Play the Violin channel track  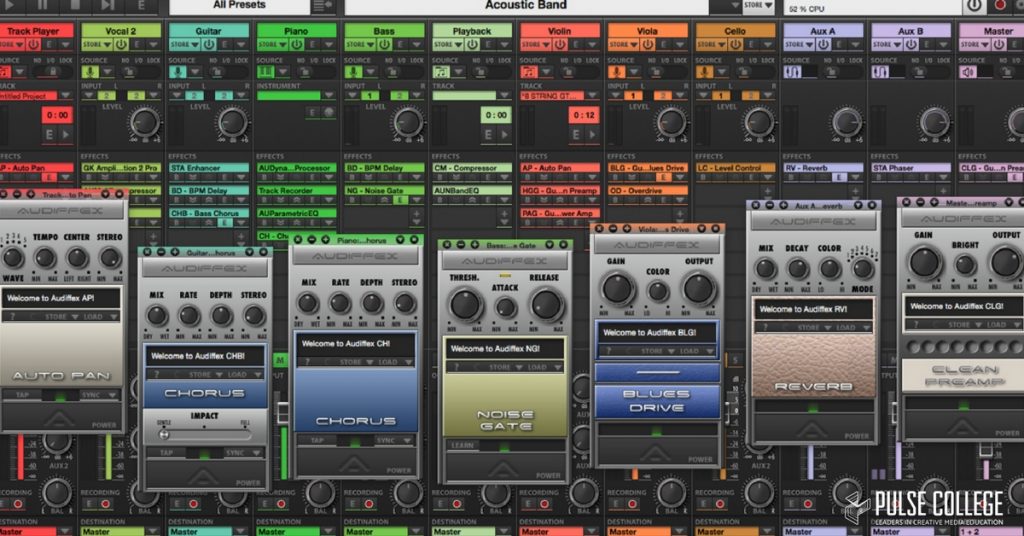pos(593,134)
